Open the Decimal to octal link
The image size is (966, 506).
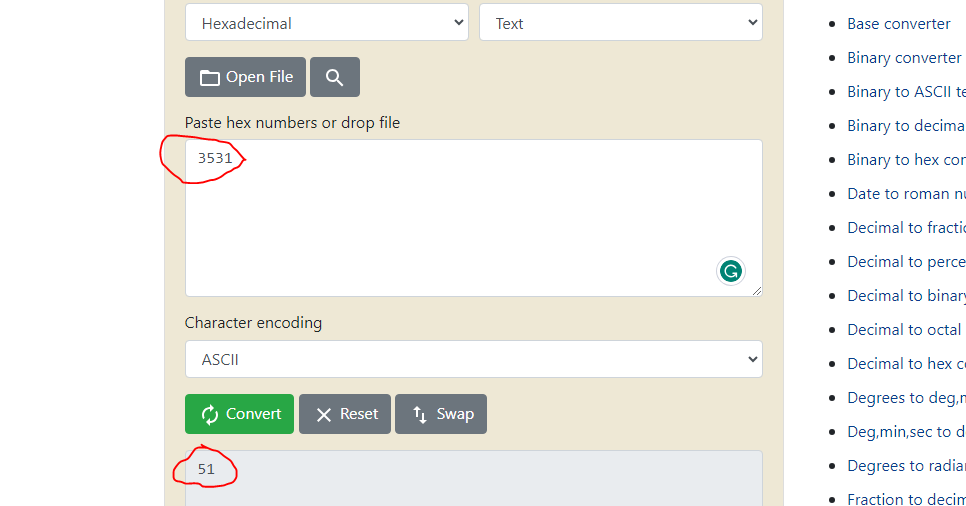click(905, 329)
